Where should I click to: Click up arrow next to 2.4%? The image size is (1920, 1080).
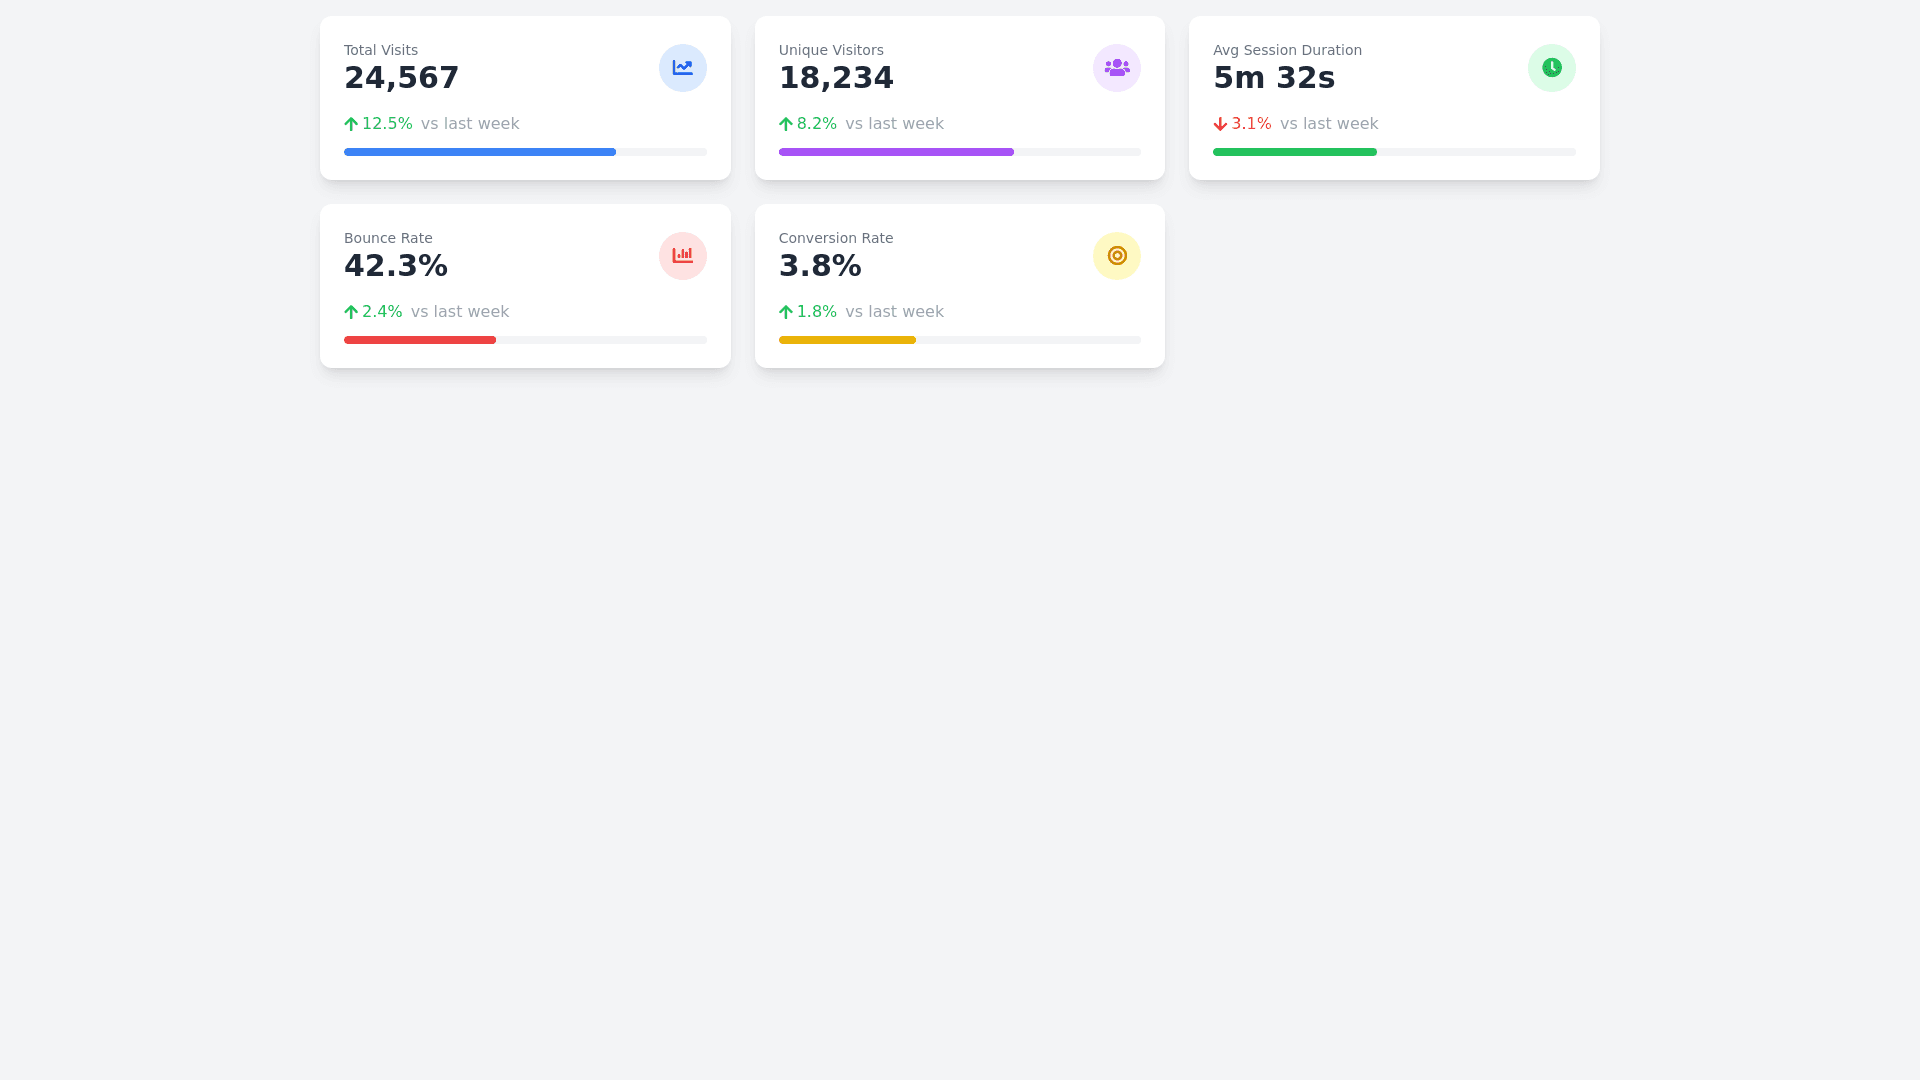[351, 312]
